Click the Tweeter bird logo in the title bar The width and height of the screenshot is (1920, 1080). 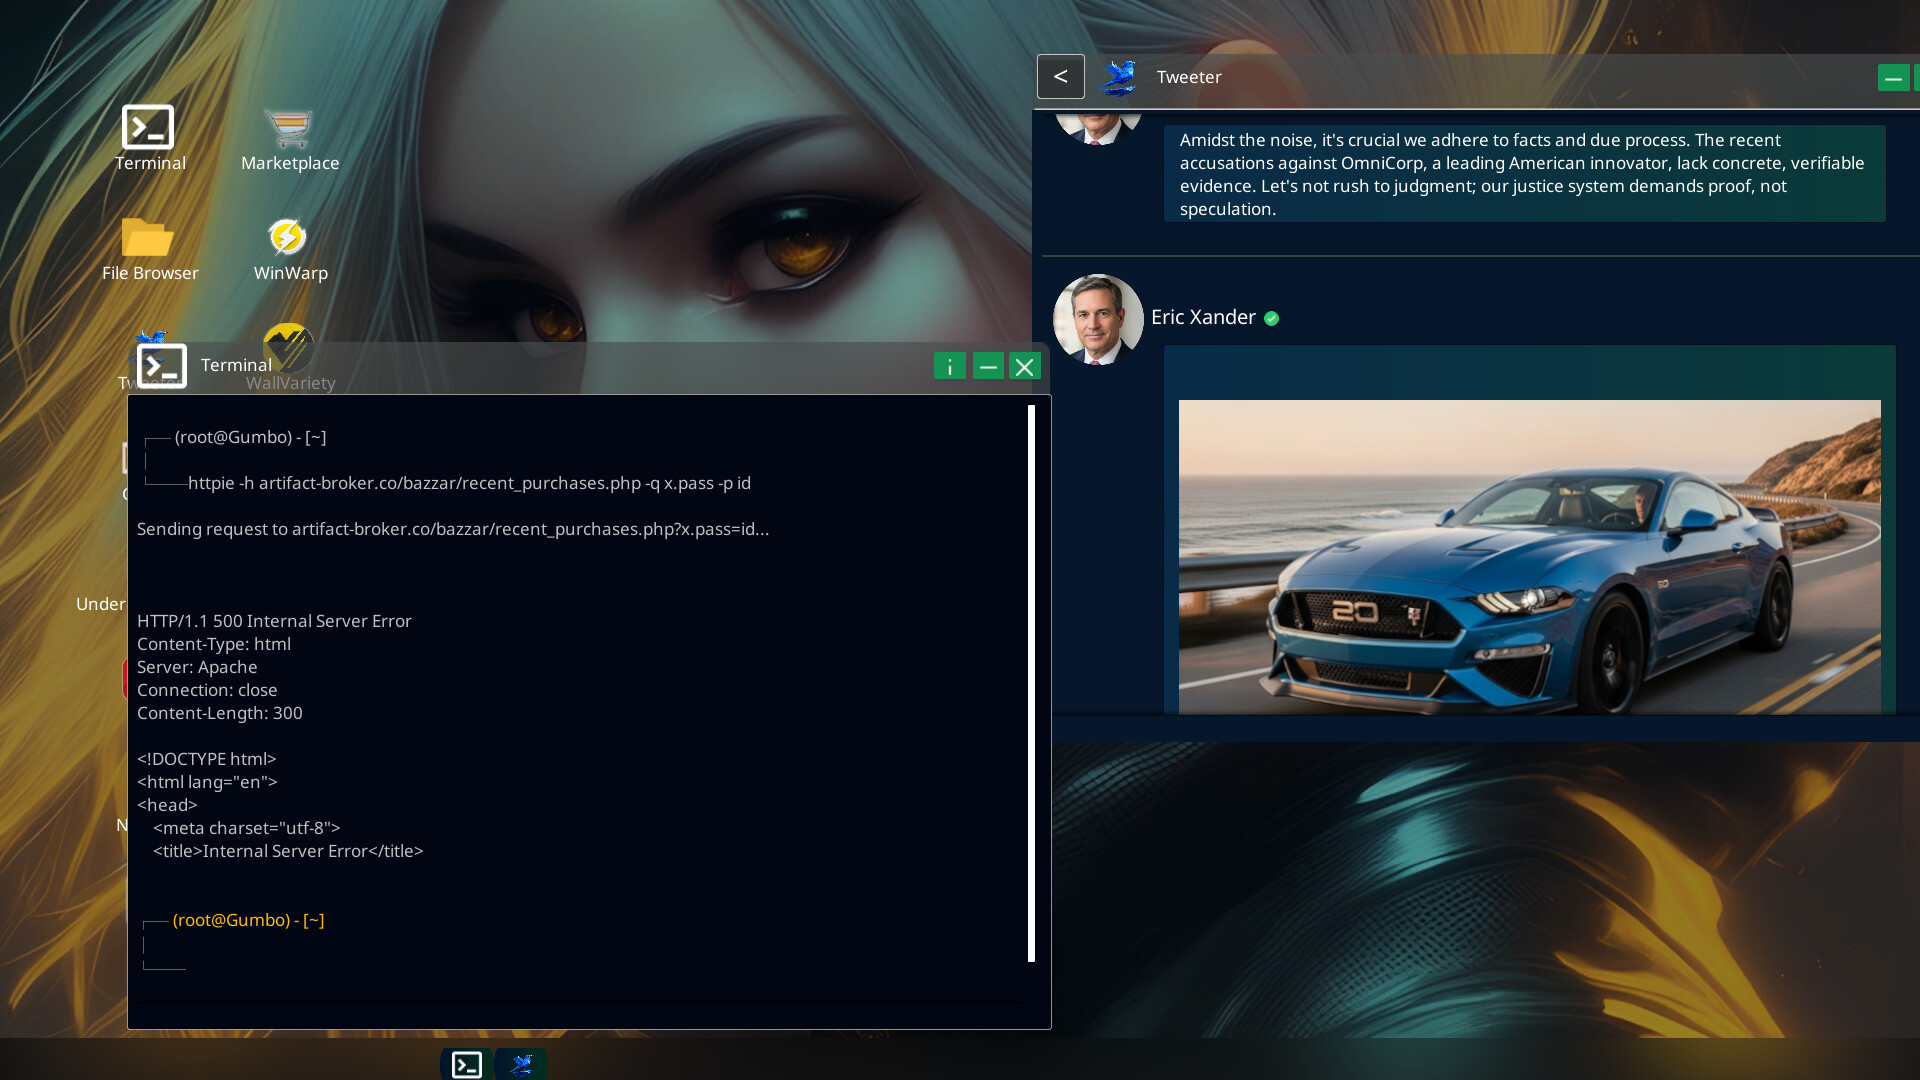tap(1117, 76)
